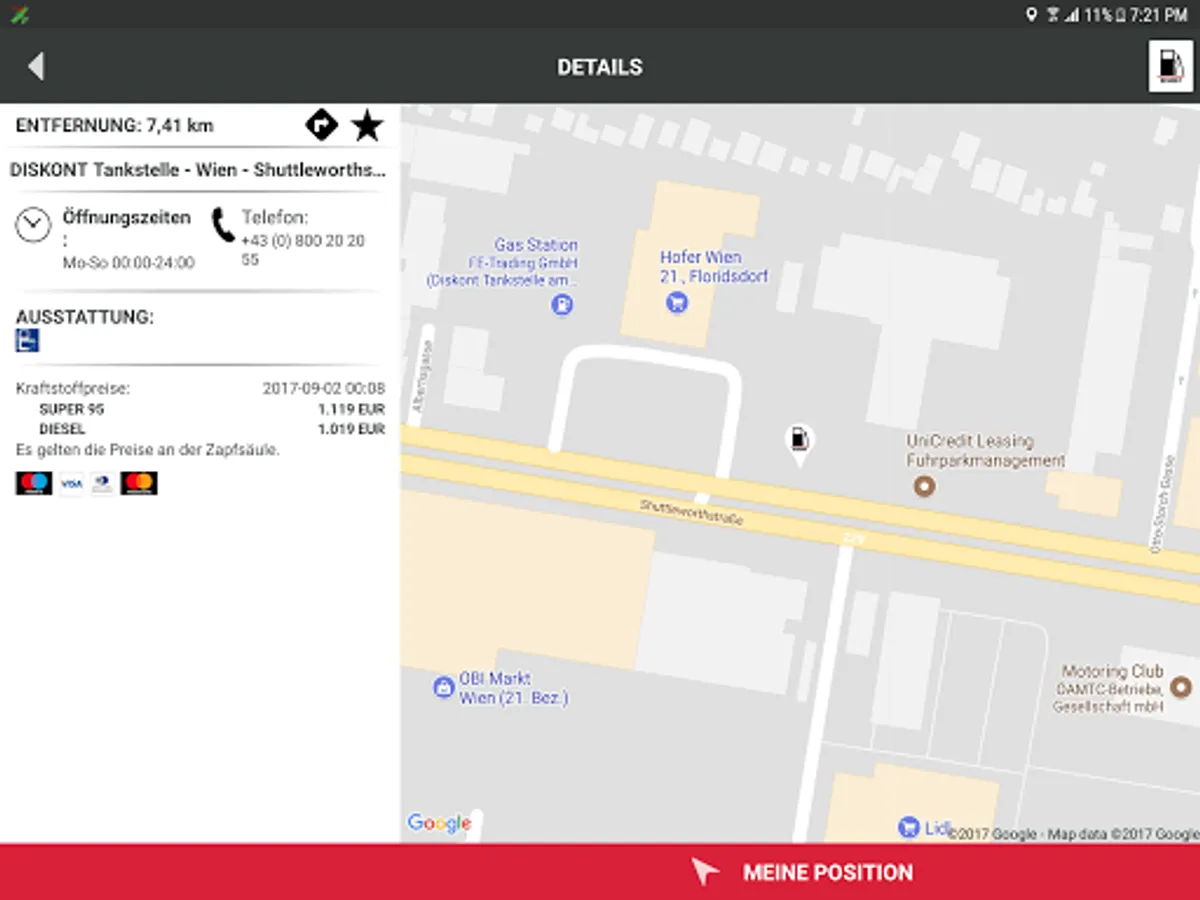
Task: Tap the ENTFERNUNG: 7,41 km text
Action: (114, 126)
